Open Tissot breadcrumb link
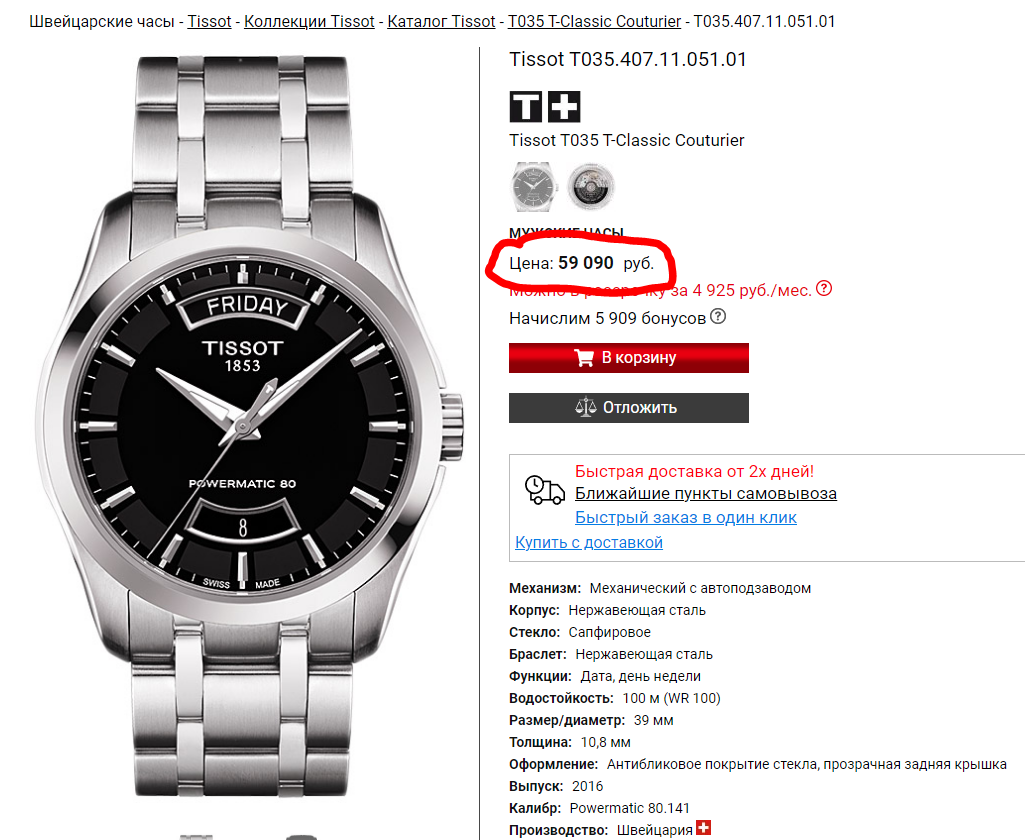 [x=209, y=22]
